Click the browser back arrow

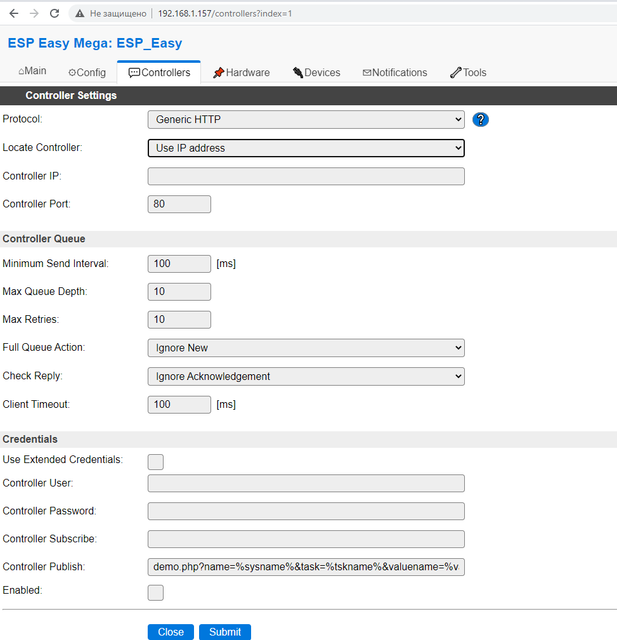(x=14, y=13)
